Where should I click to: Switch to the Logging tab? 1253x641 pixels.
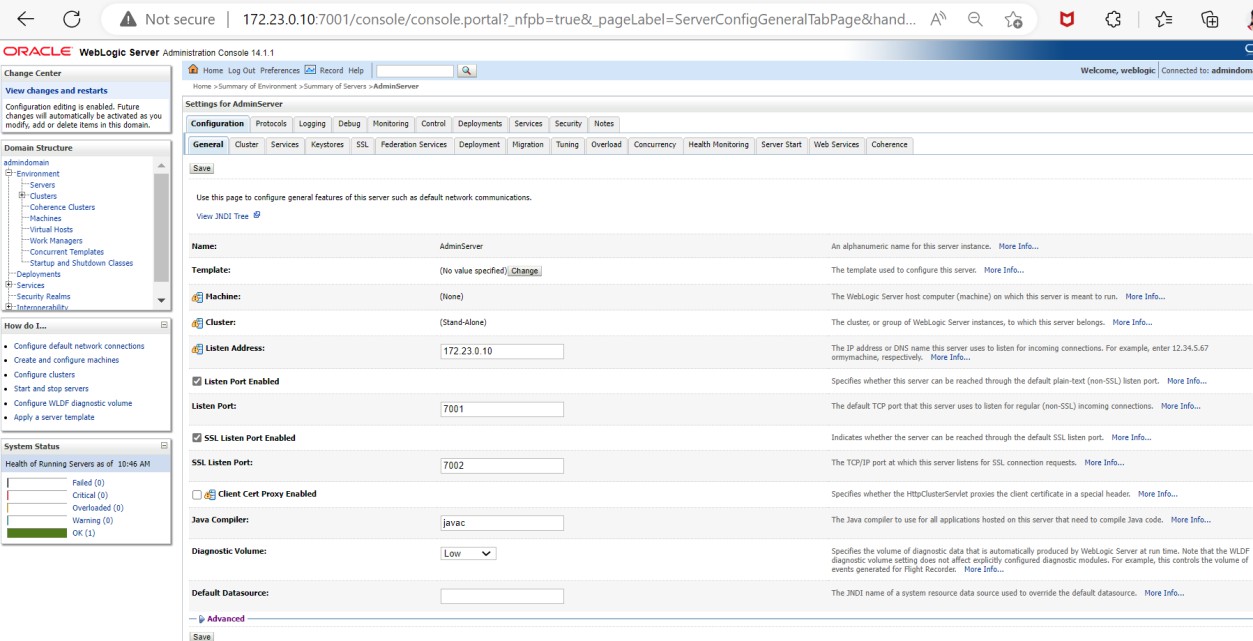[x=312, y=124]
